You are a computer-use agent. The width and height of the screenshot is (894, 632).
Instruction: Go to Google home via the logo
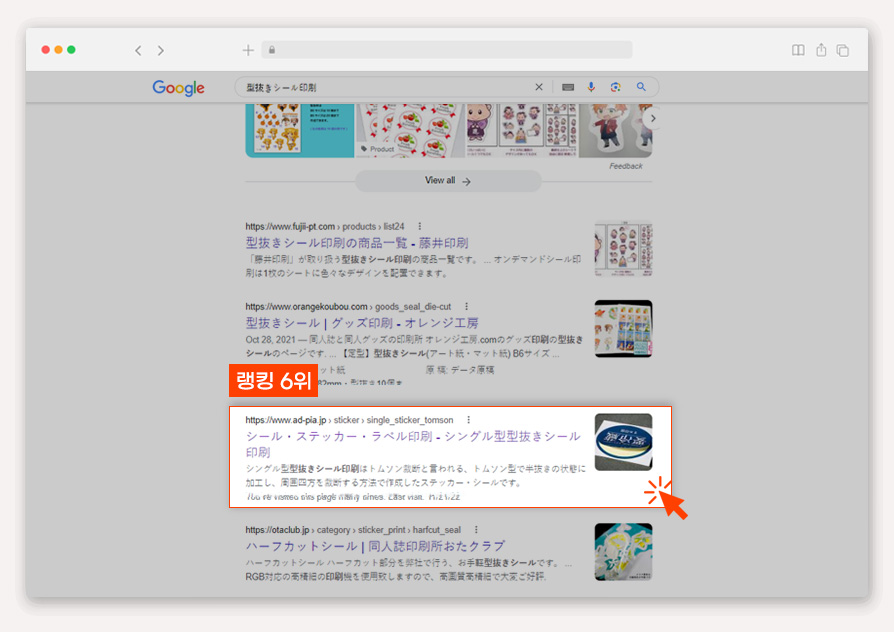click(178, 88)
